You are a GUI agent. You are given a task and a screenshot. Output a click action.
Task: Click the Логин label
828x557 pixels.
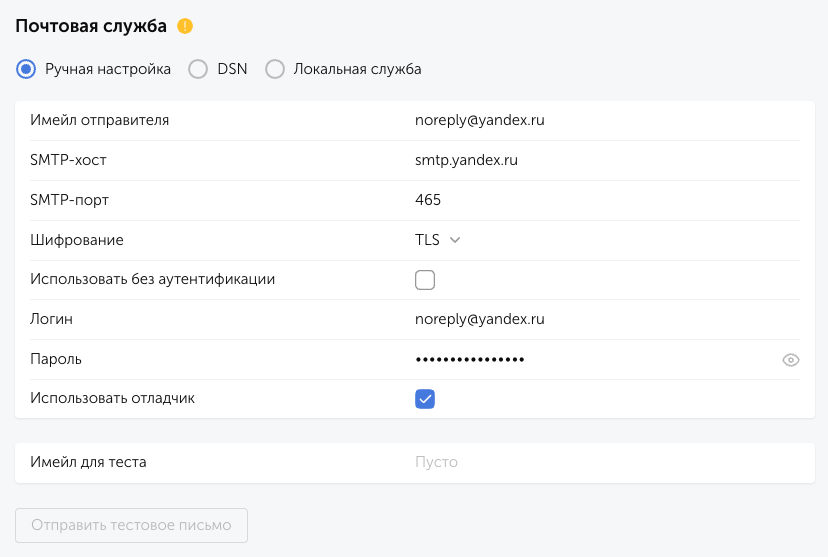51,319
